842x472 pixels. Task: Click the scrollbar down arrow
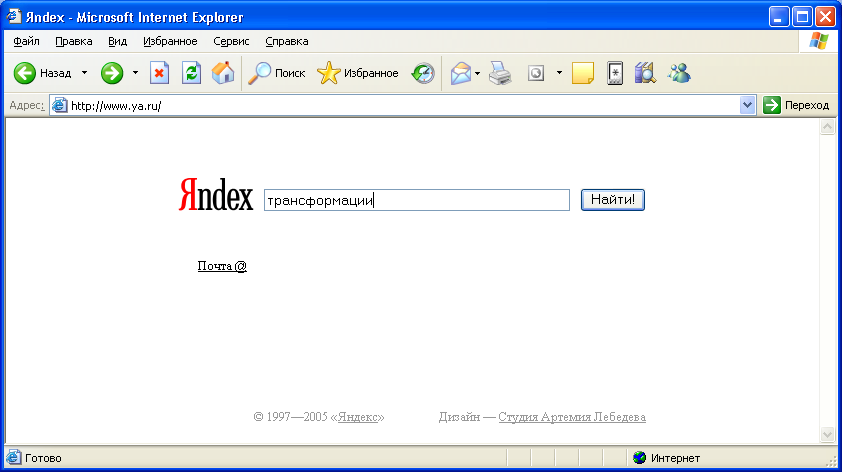tap(828, 434)
